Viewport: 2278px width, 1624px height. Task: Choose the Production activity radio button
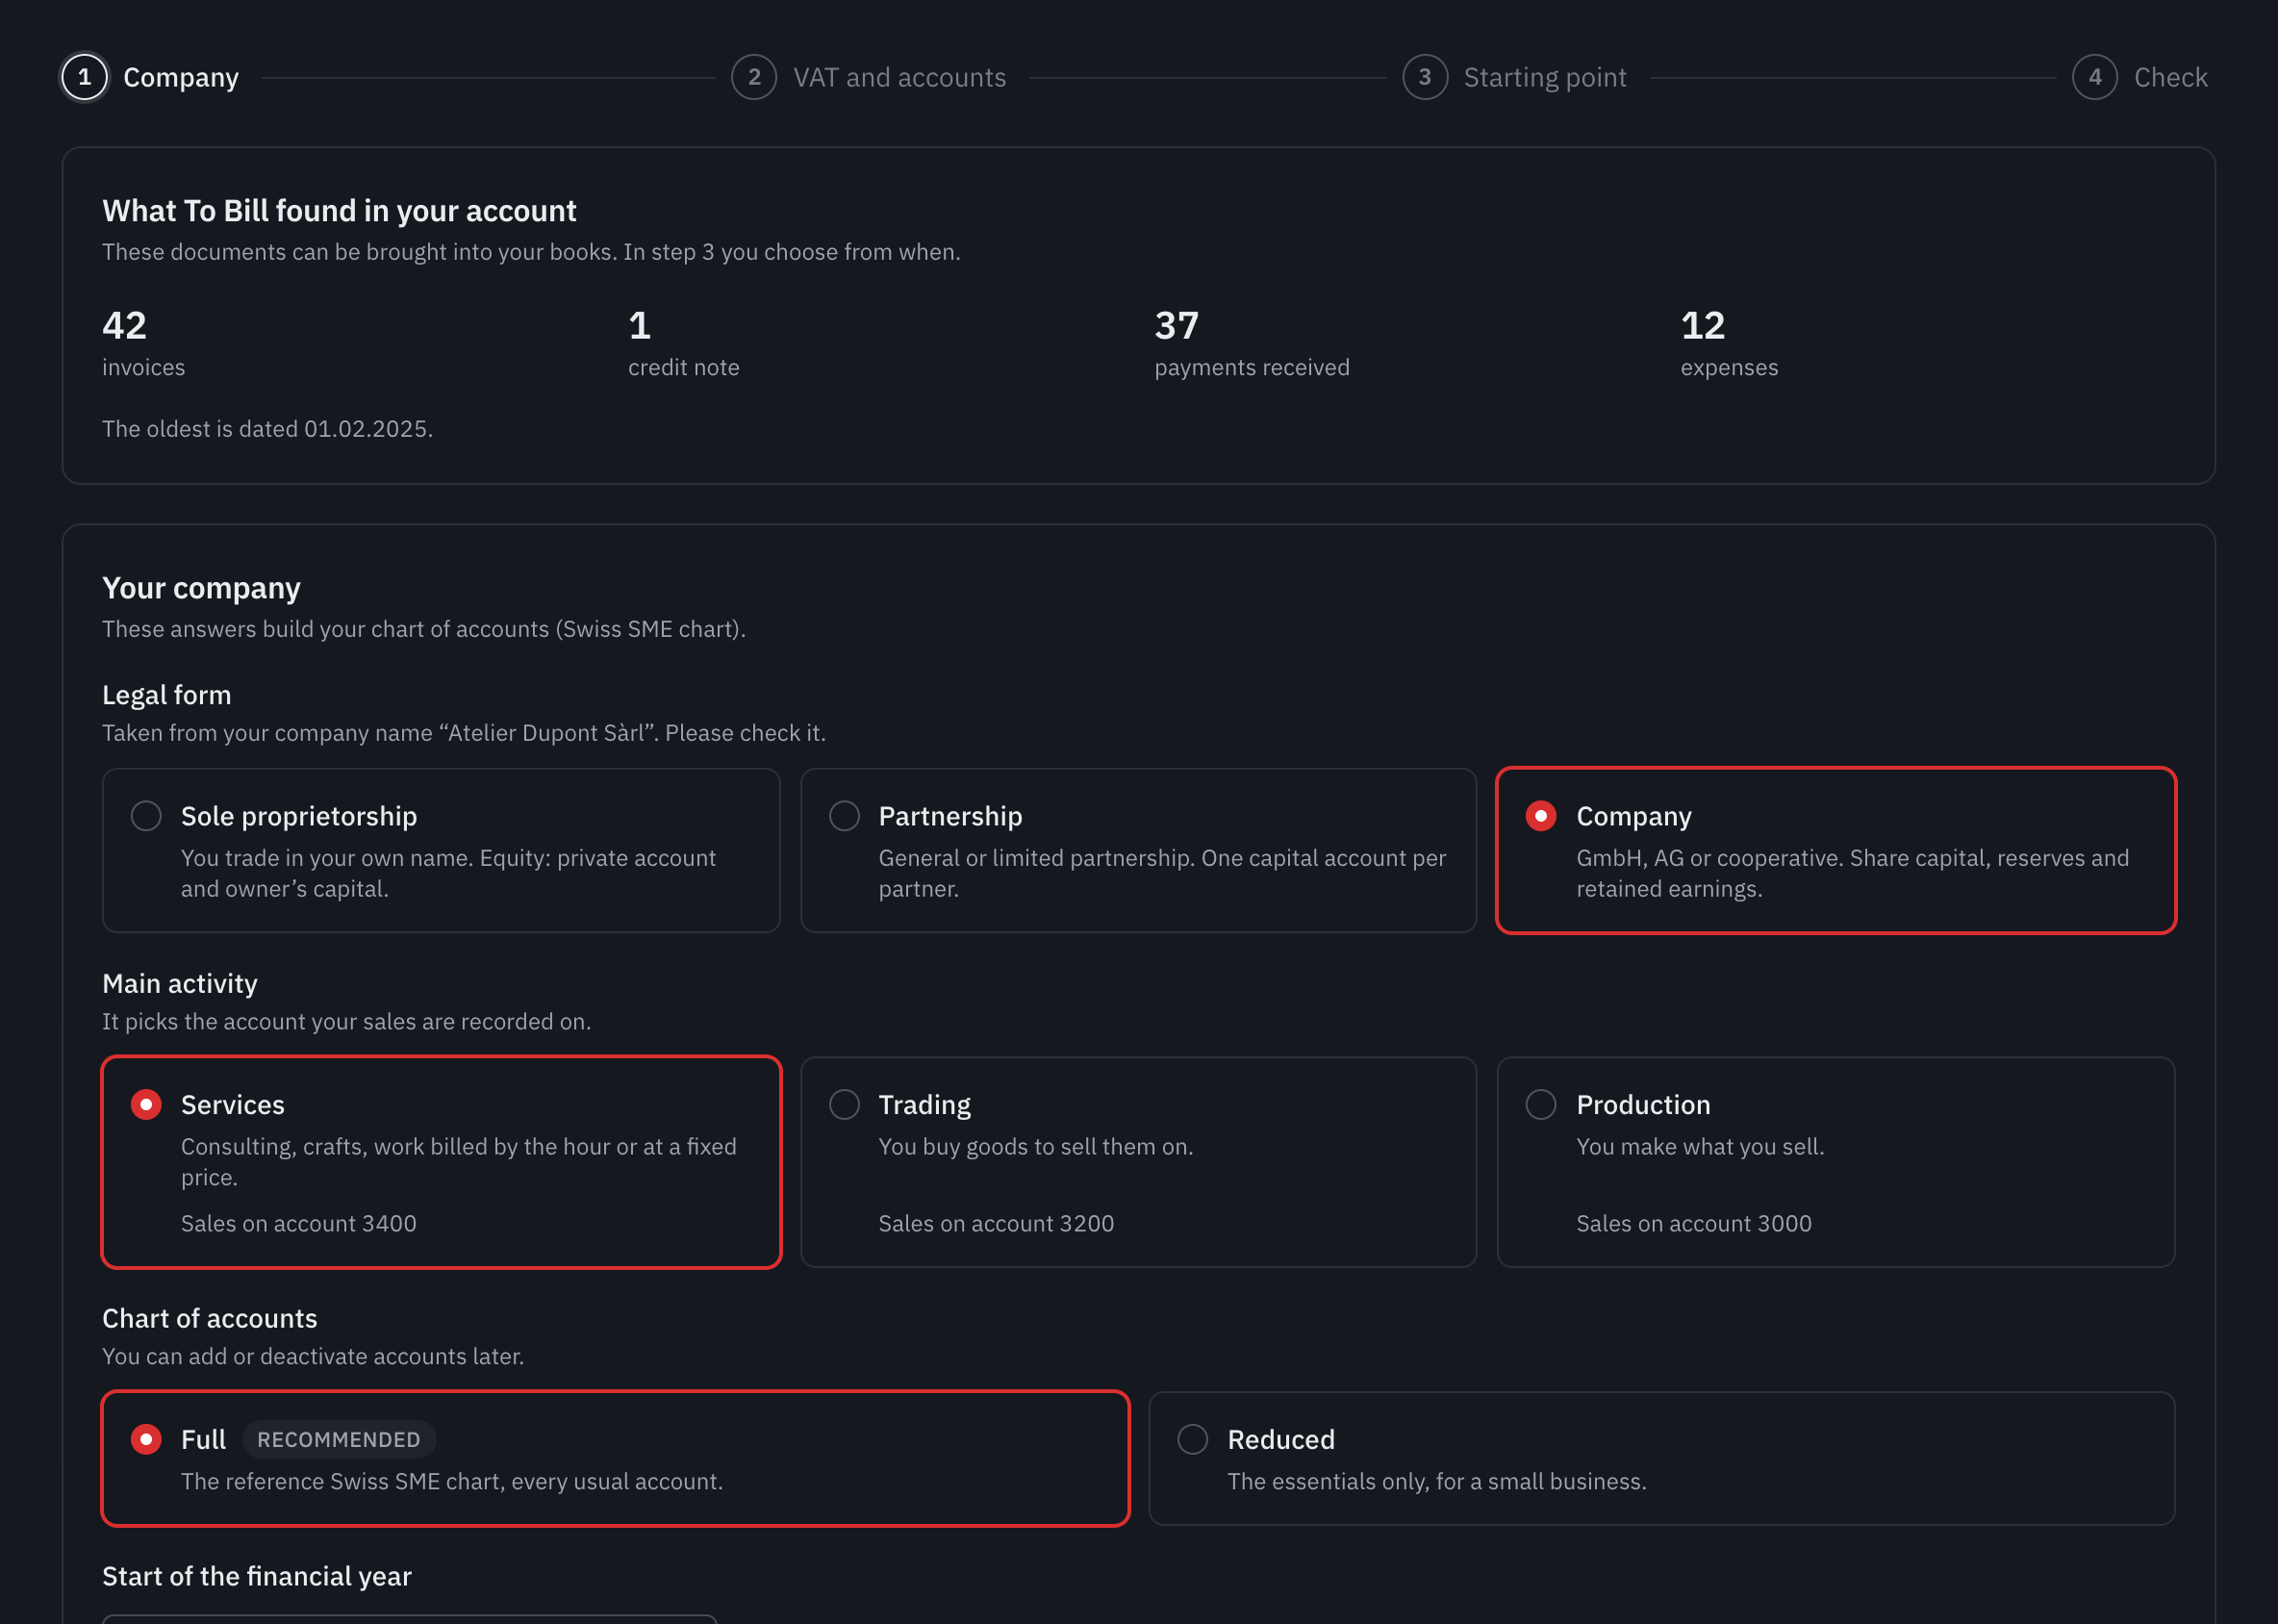click(1540, 1104)
